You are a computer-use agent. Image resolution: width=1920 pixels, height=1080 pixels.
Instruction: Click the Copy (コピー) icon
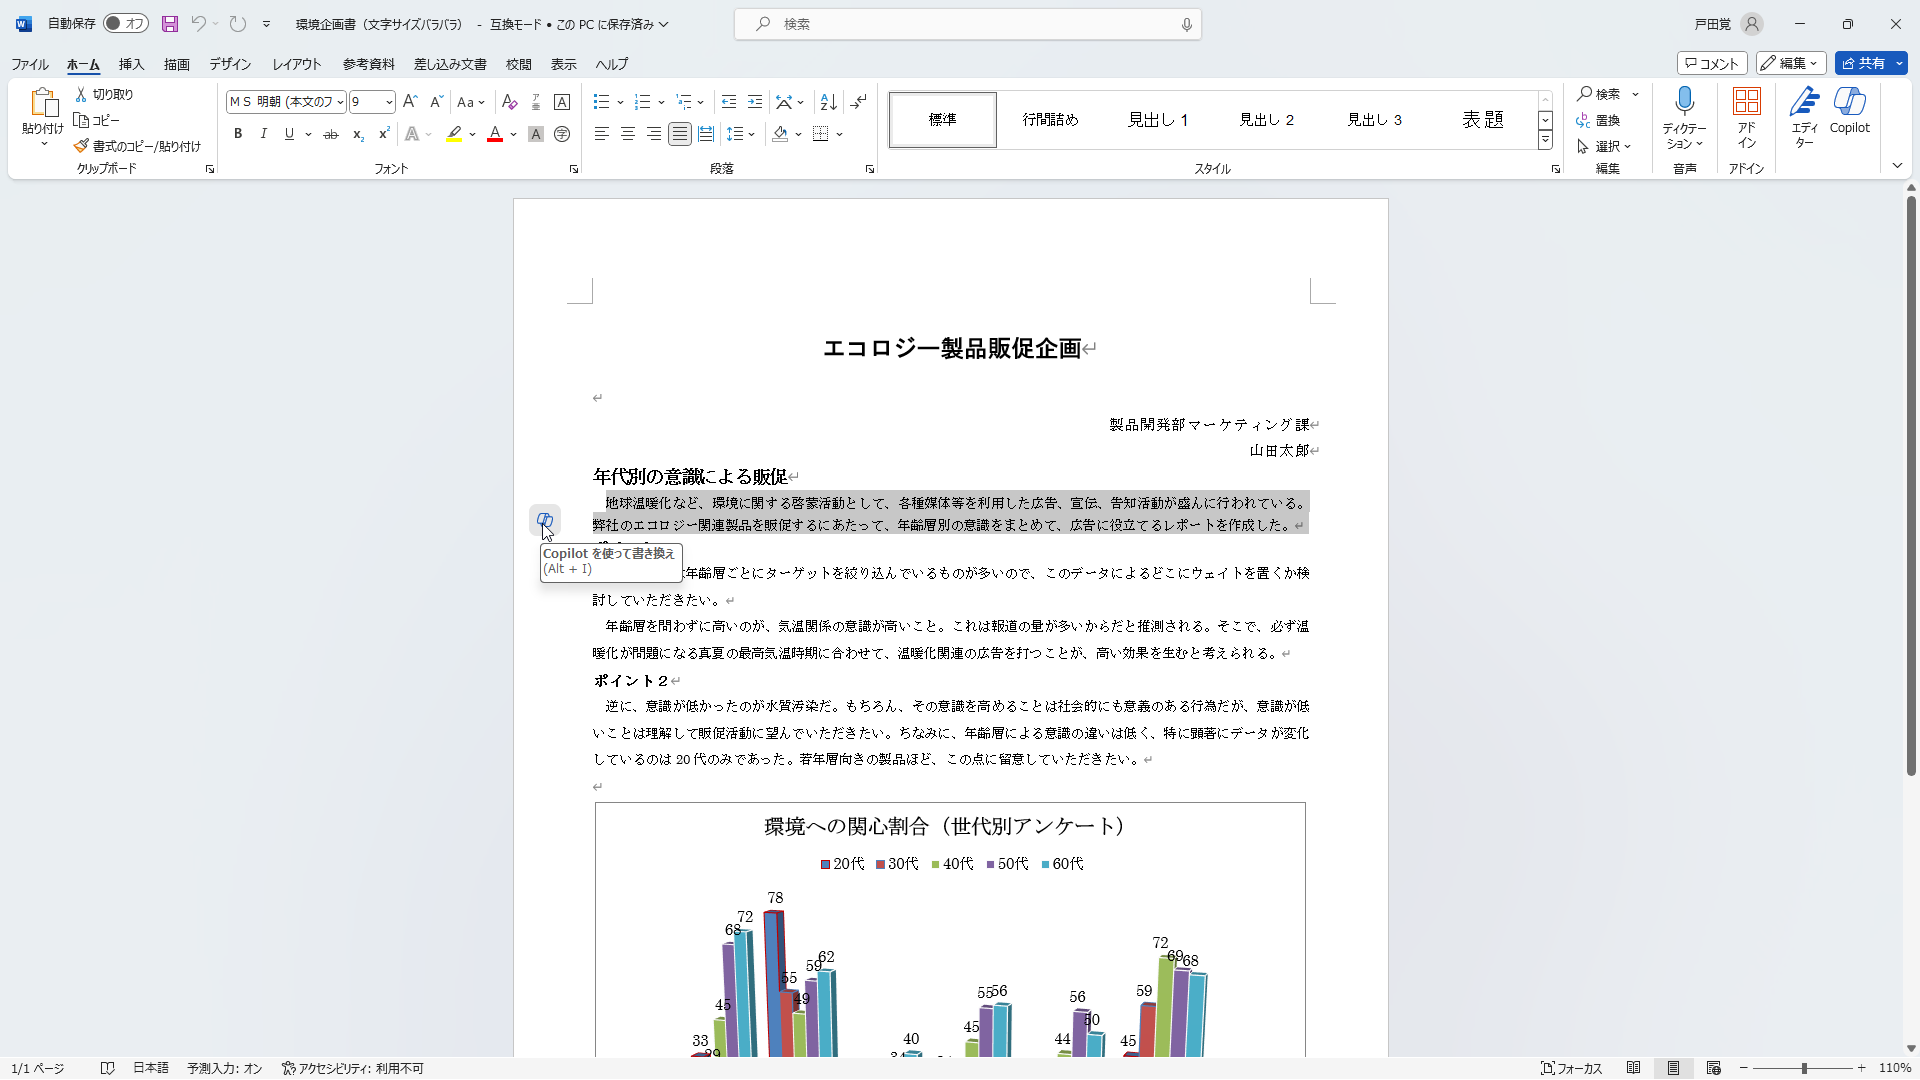tap(82, 120)
